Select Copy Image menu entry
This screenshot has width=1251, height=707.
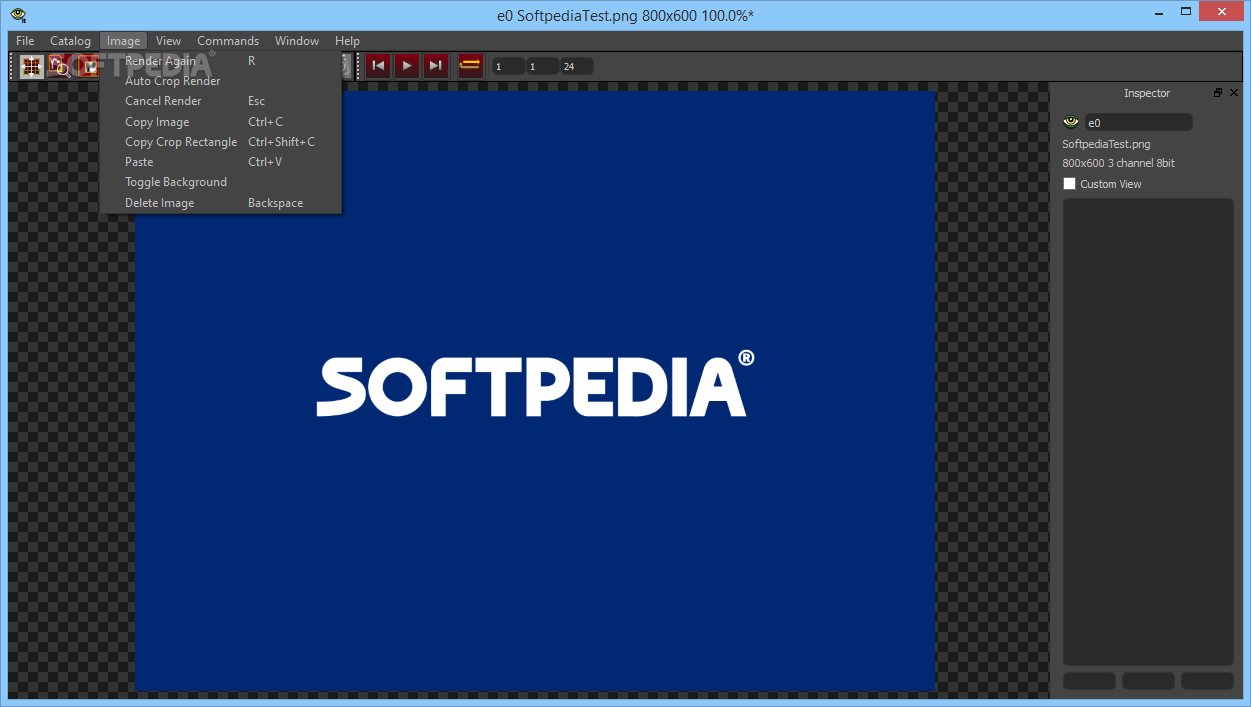[x=221, y=122]
